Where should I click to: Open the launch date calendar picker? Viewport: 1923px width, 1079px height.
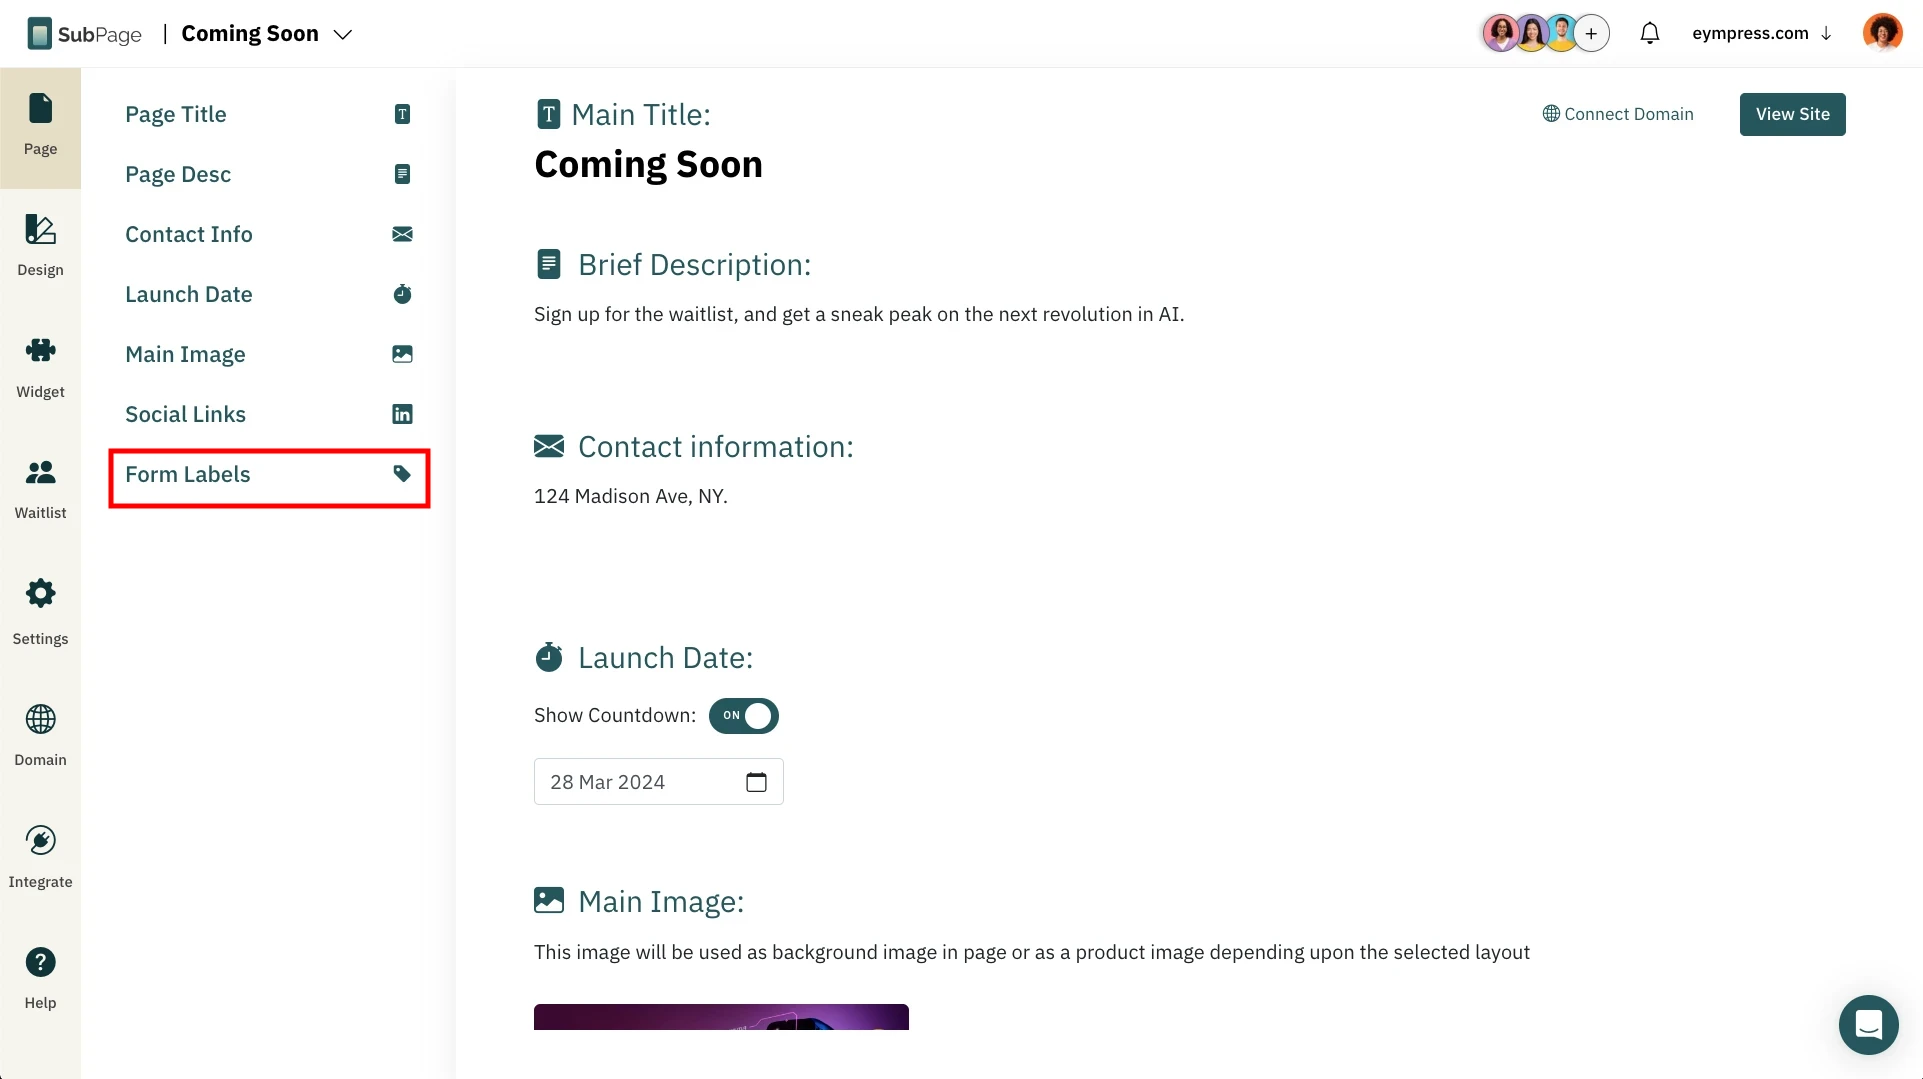click(756, 782)
